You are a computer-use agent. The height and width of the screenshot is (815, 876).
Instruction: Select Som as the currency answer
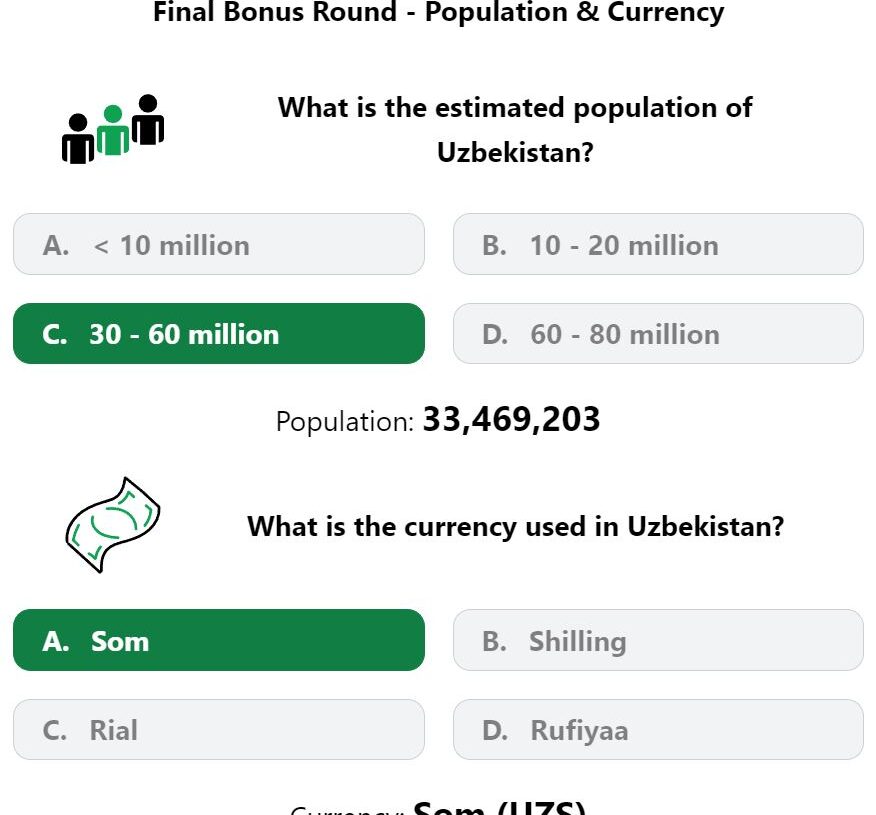[218, 640]
